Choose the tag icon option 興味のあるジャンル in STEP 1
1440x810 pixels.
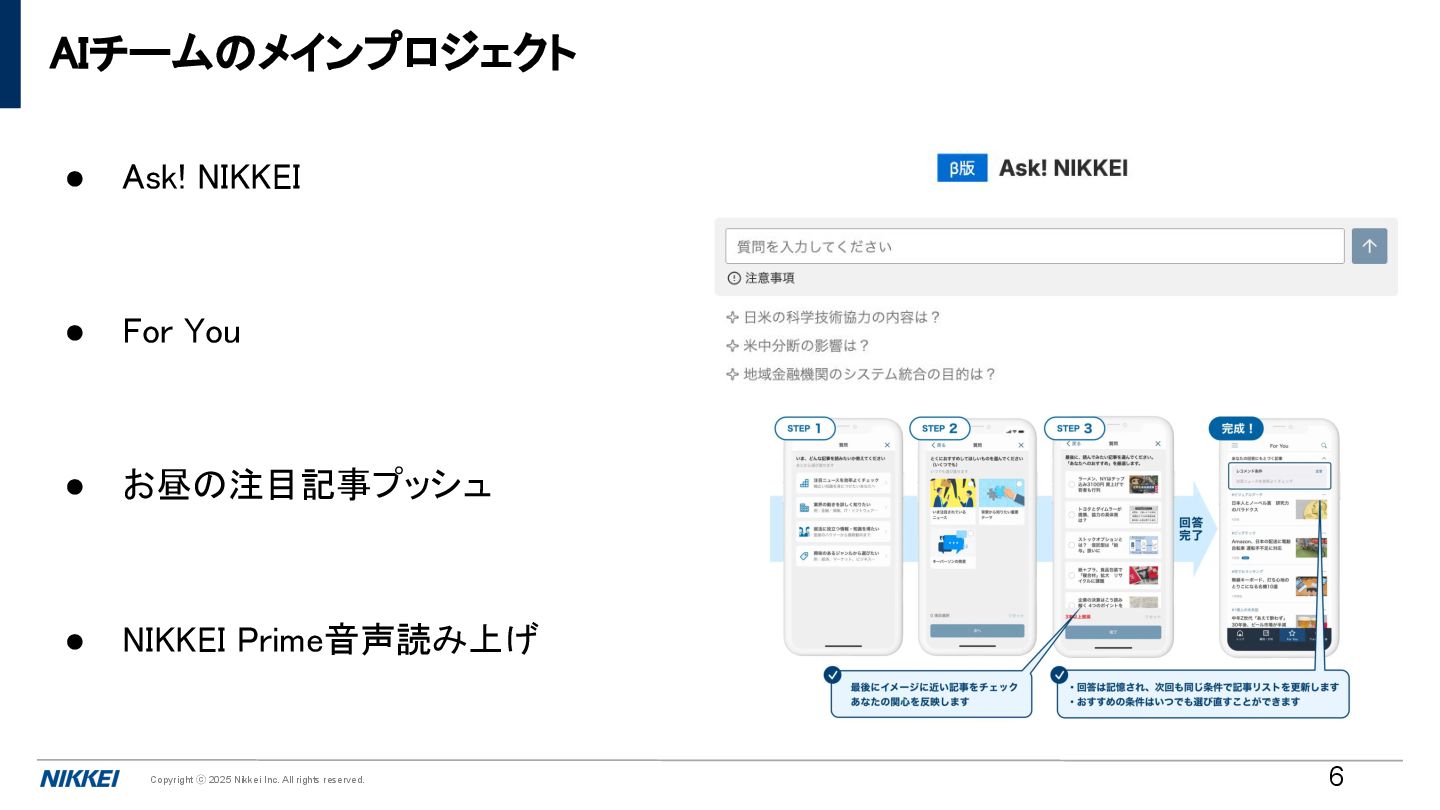(842, 556)
